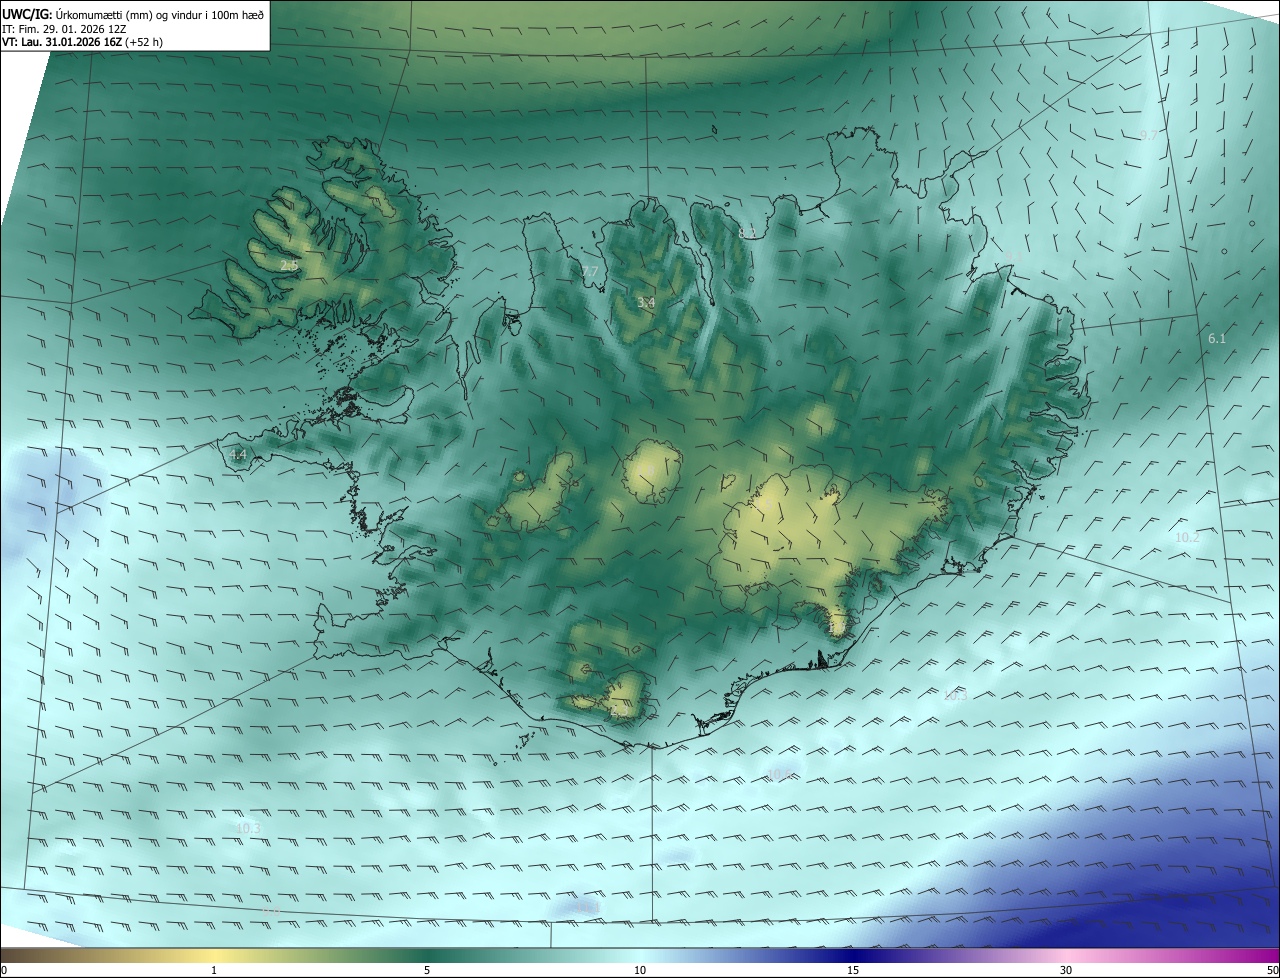1280x978 pixels.
Task: Click the colorbar tick label 5
Action: (x=427, y=971)
